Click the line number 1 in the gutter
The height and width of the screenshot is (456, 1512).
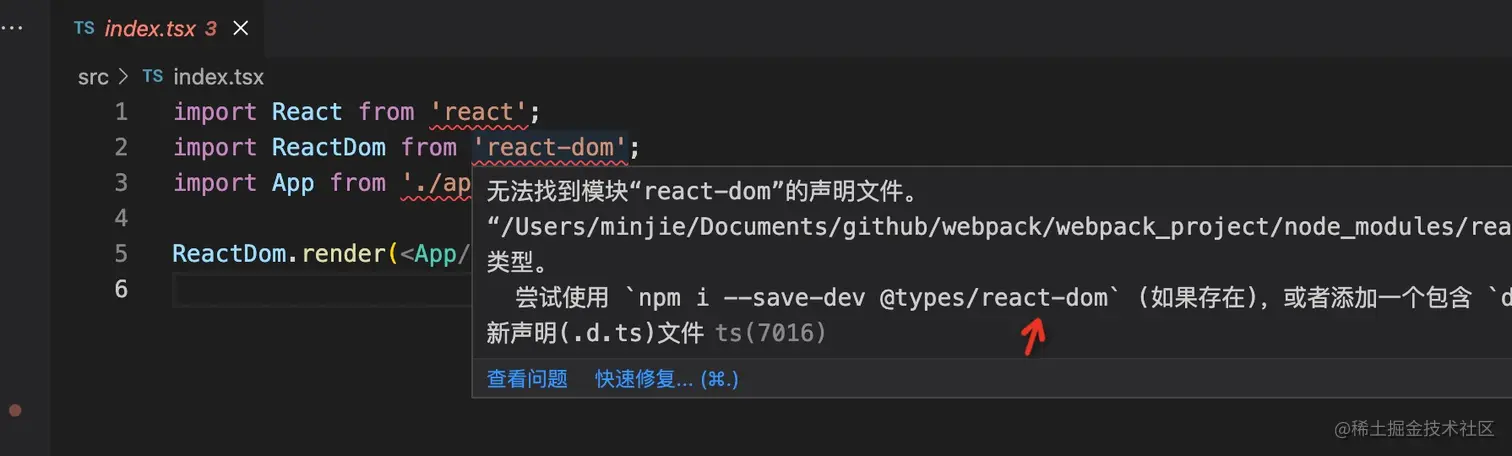[x=121, y=111]
